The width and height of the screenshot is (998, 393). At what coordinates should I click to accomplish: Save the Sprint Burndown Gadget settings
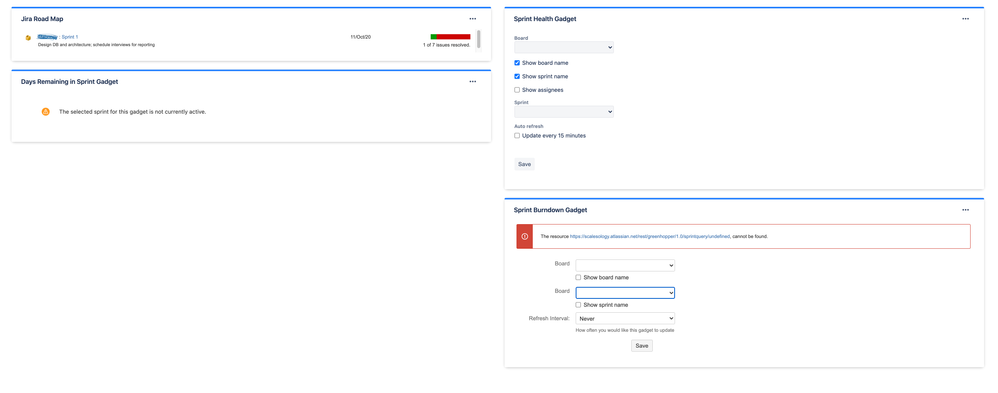642,346
